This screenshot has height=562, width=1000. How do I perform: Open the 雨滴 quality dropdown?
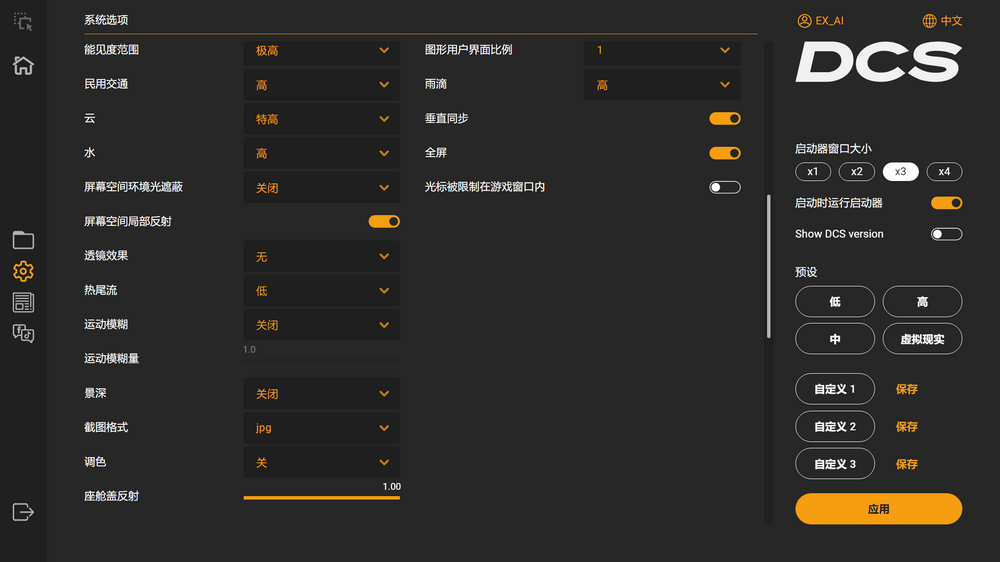click(662, 85)
